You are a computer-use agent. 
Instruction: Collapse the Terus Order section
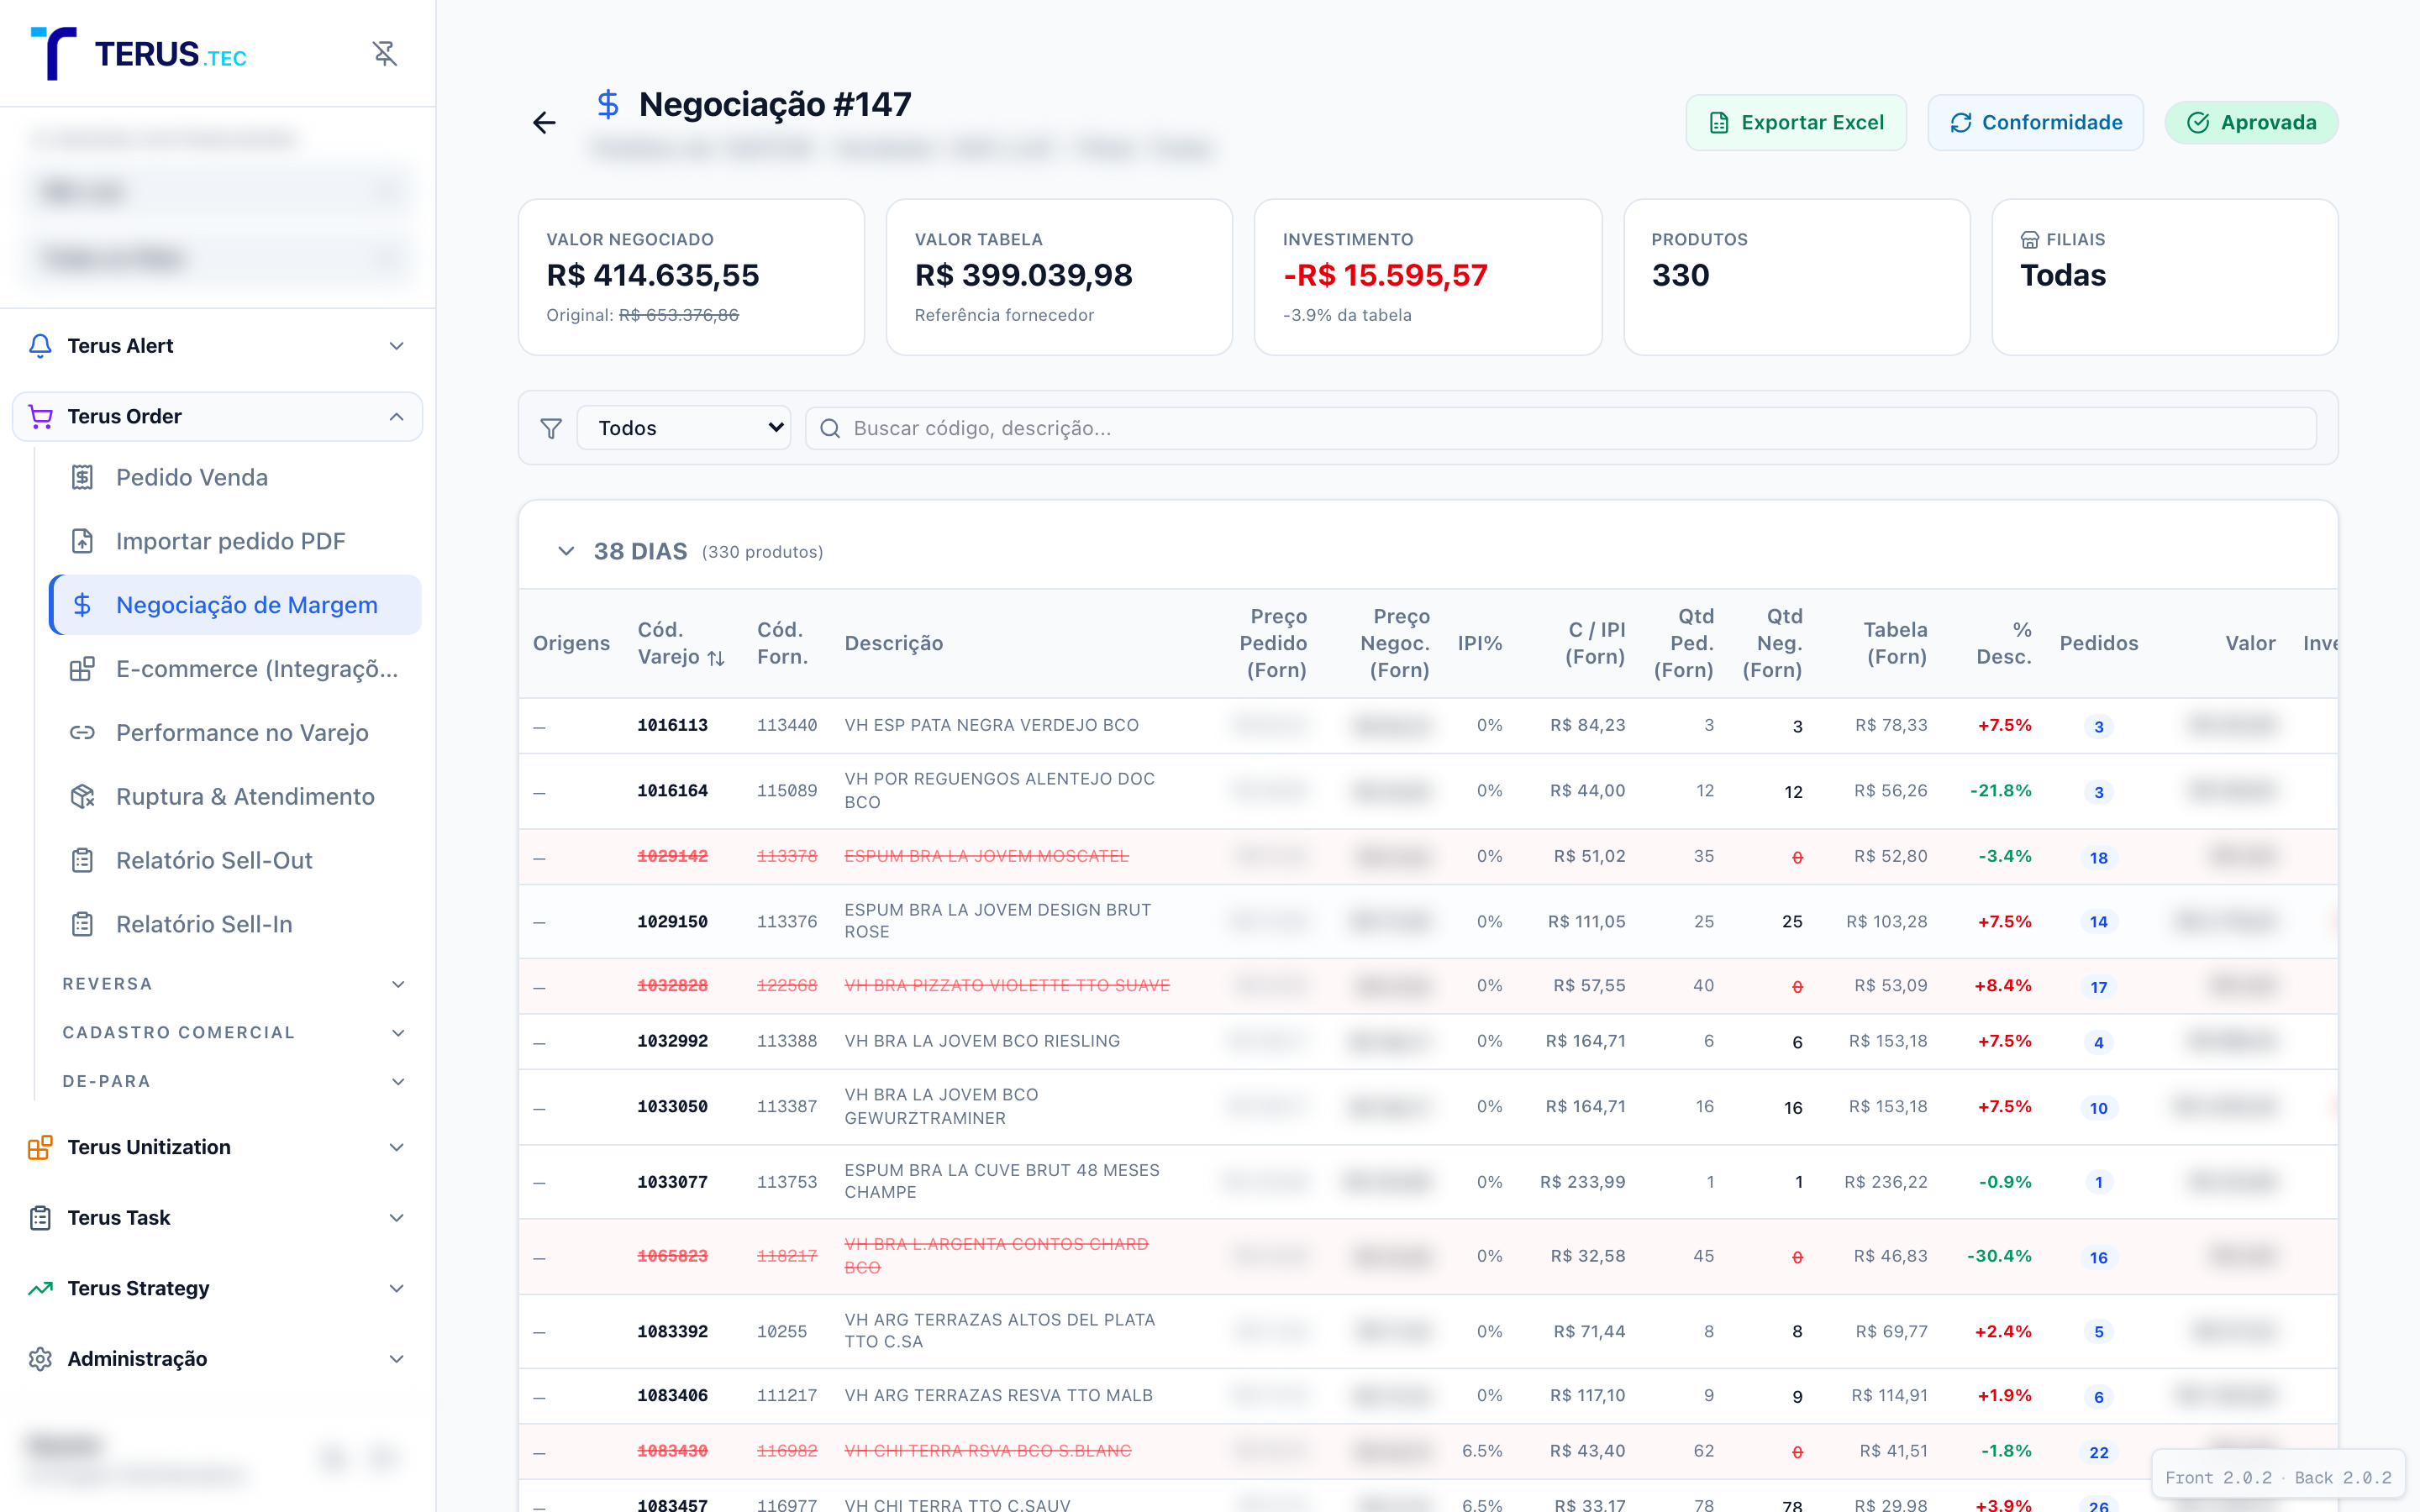click(x=397, y=416)
